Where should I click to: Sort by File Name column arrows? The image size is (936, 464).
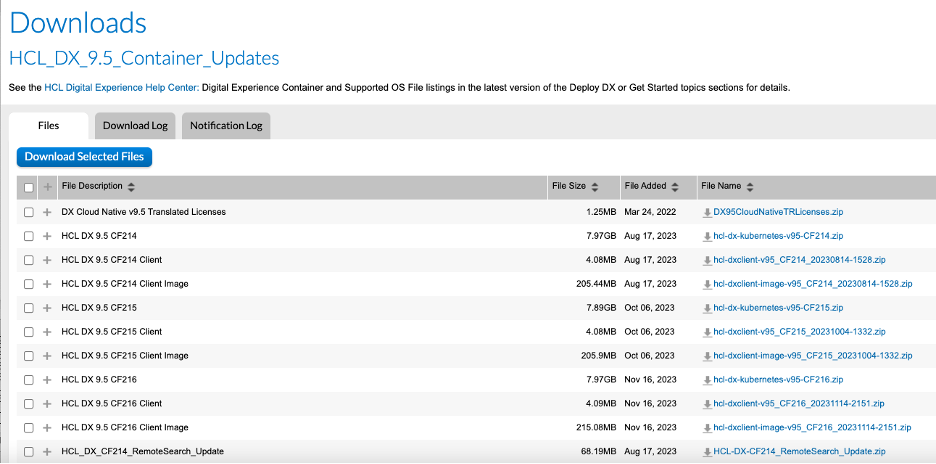click(750, 187)
